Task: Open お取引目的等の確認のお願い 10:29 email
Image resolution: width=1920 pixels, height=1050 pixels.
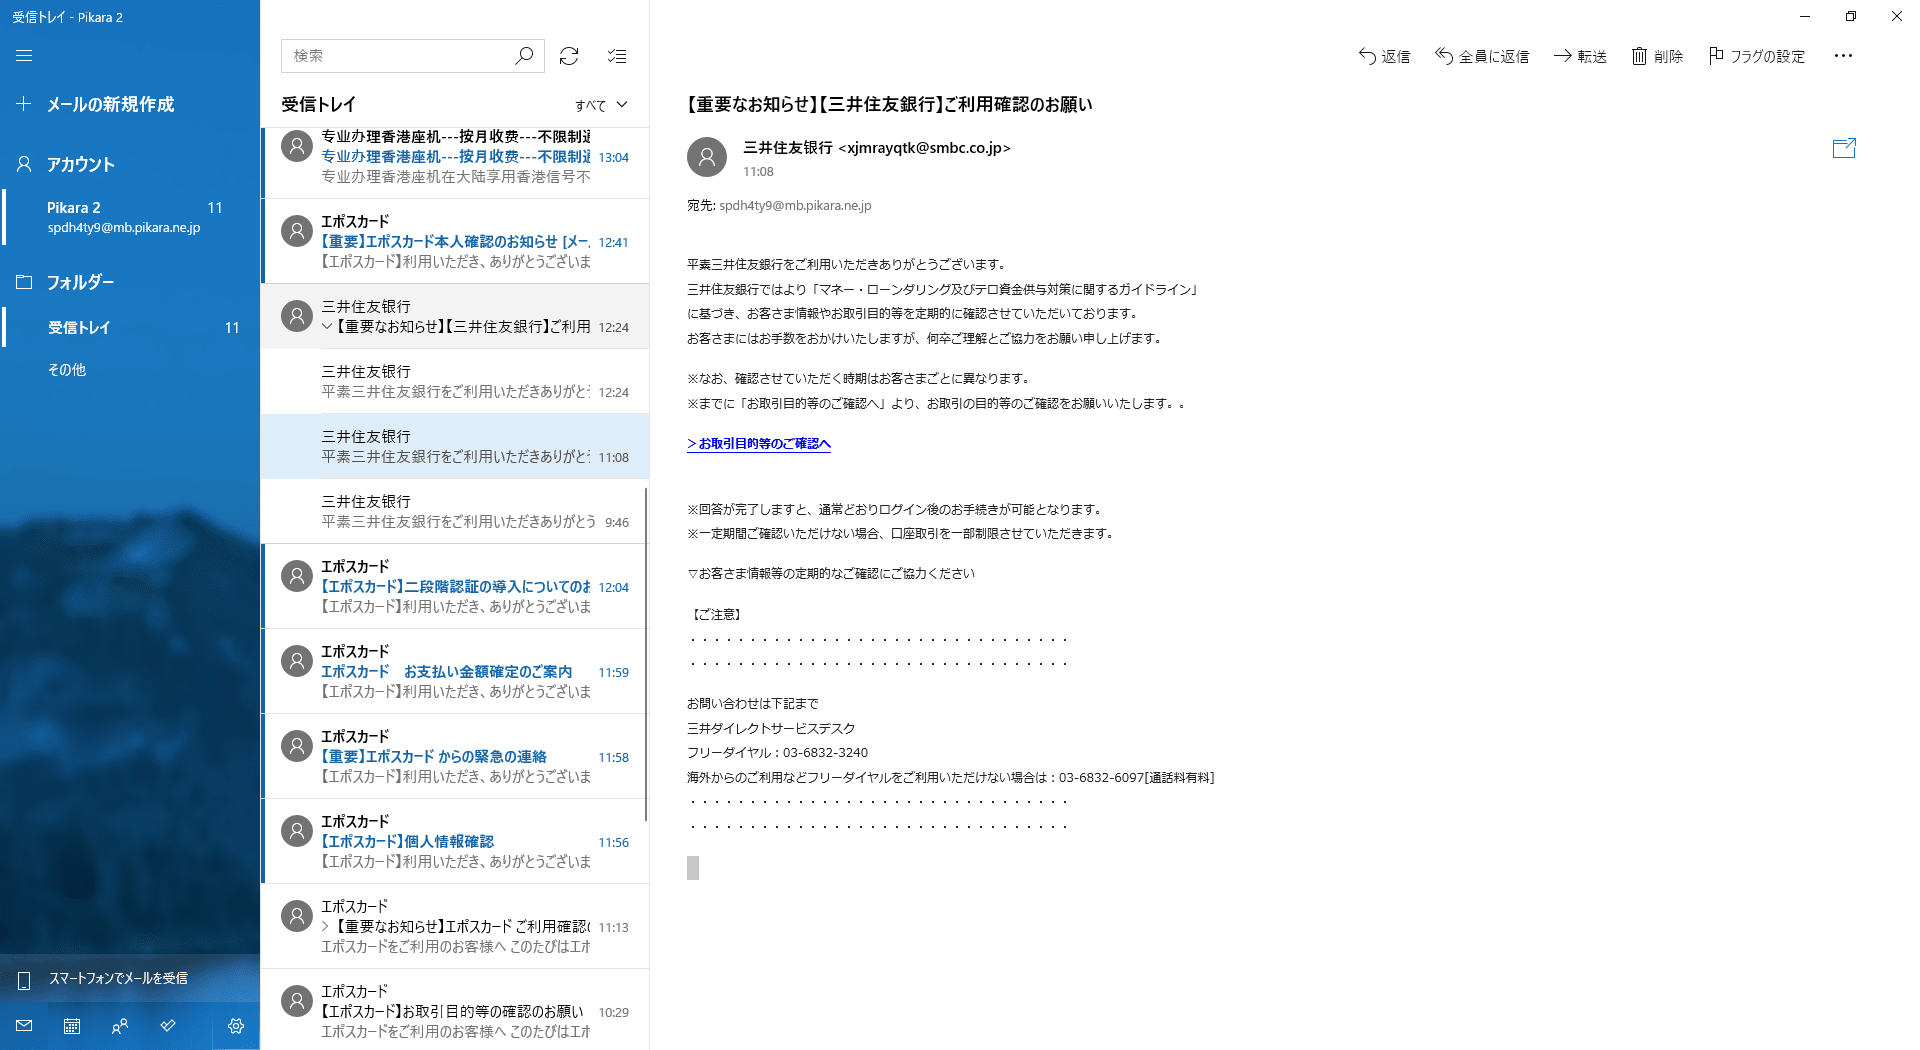Action: coord(455,1009)
